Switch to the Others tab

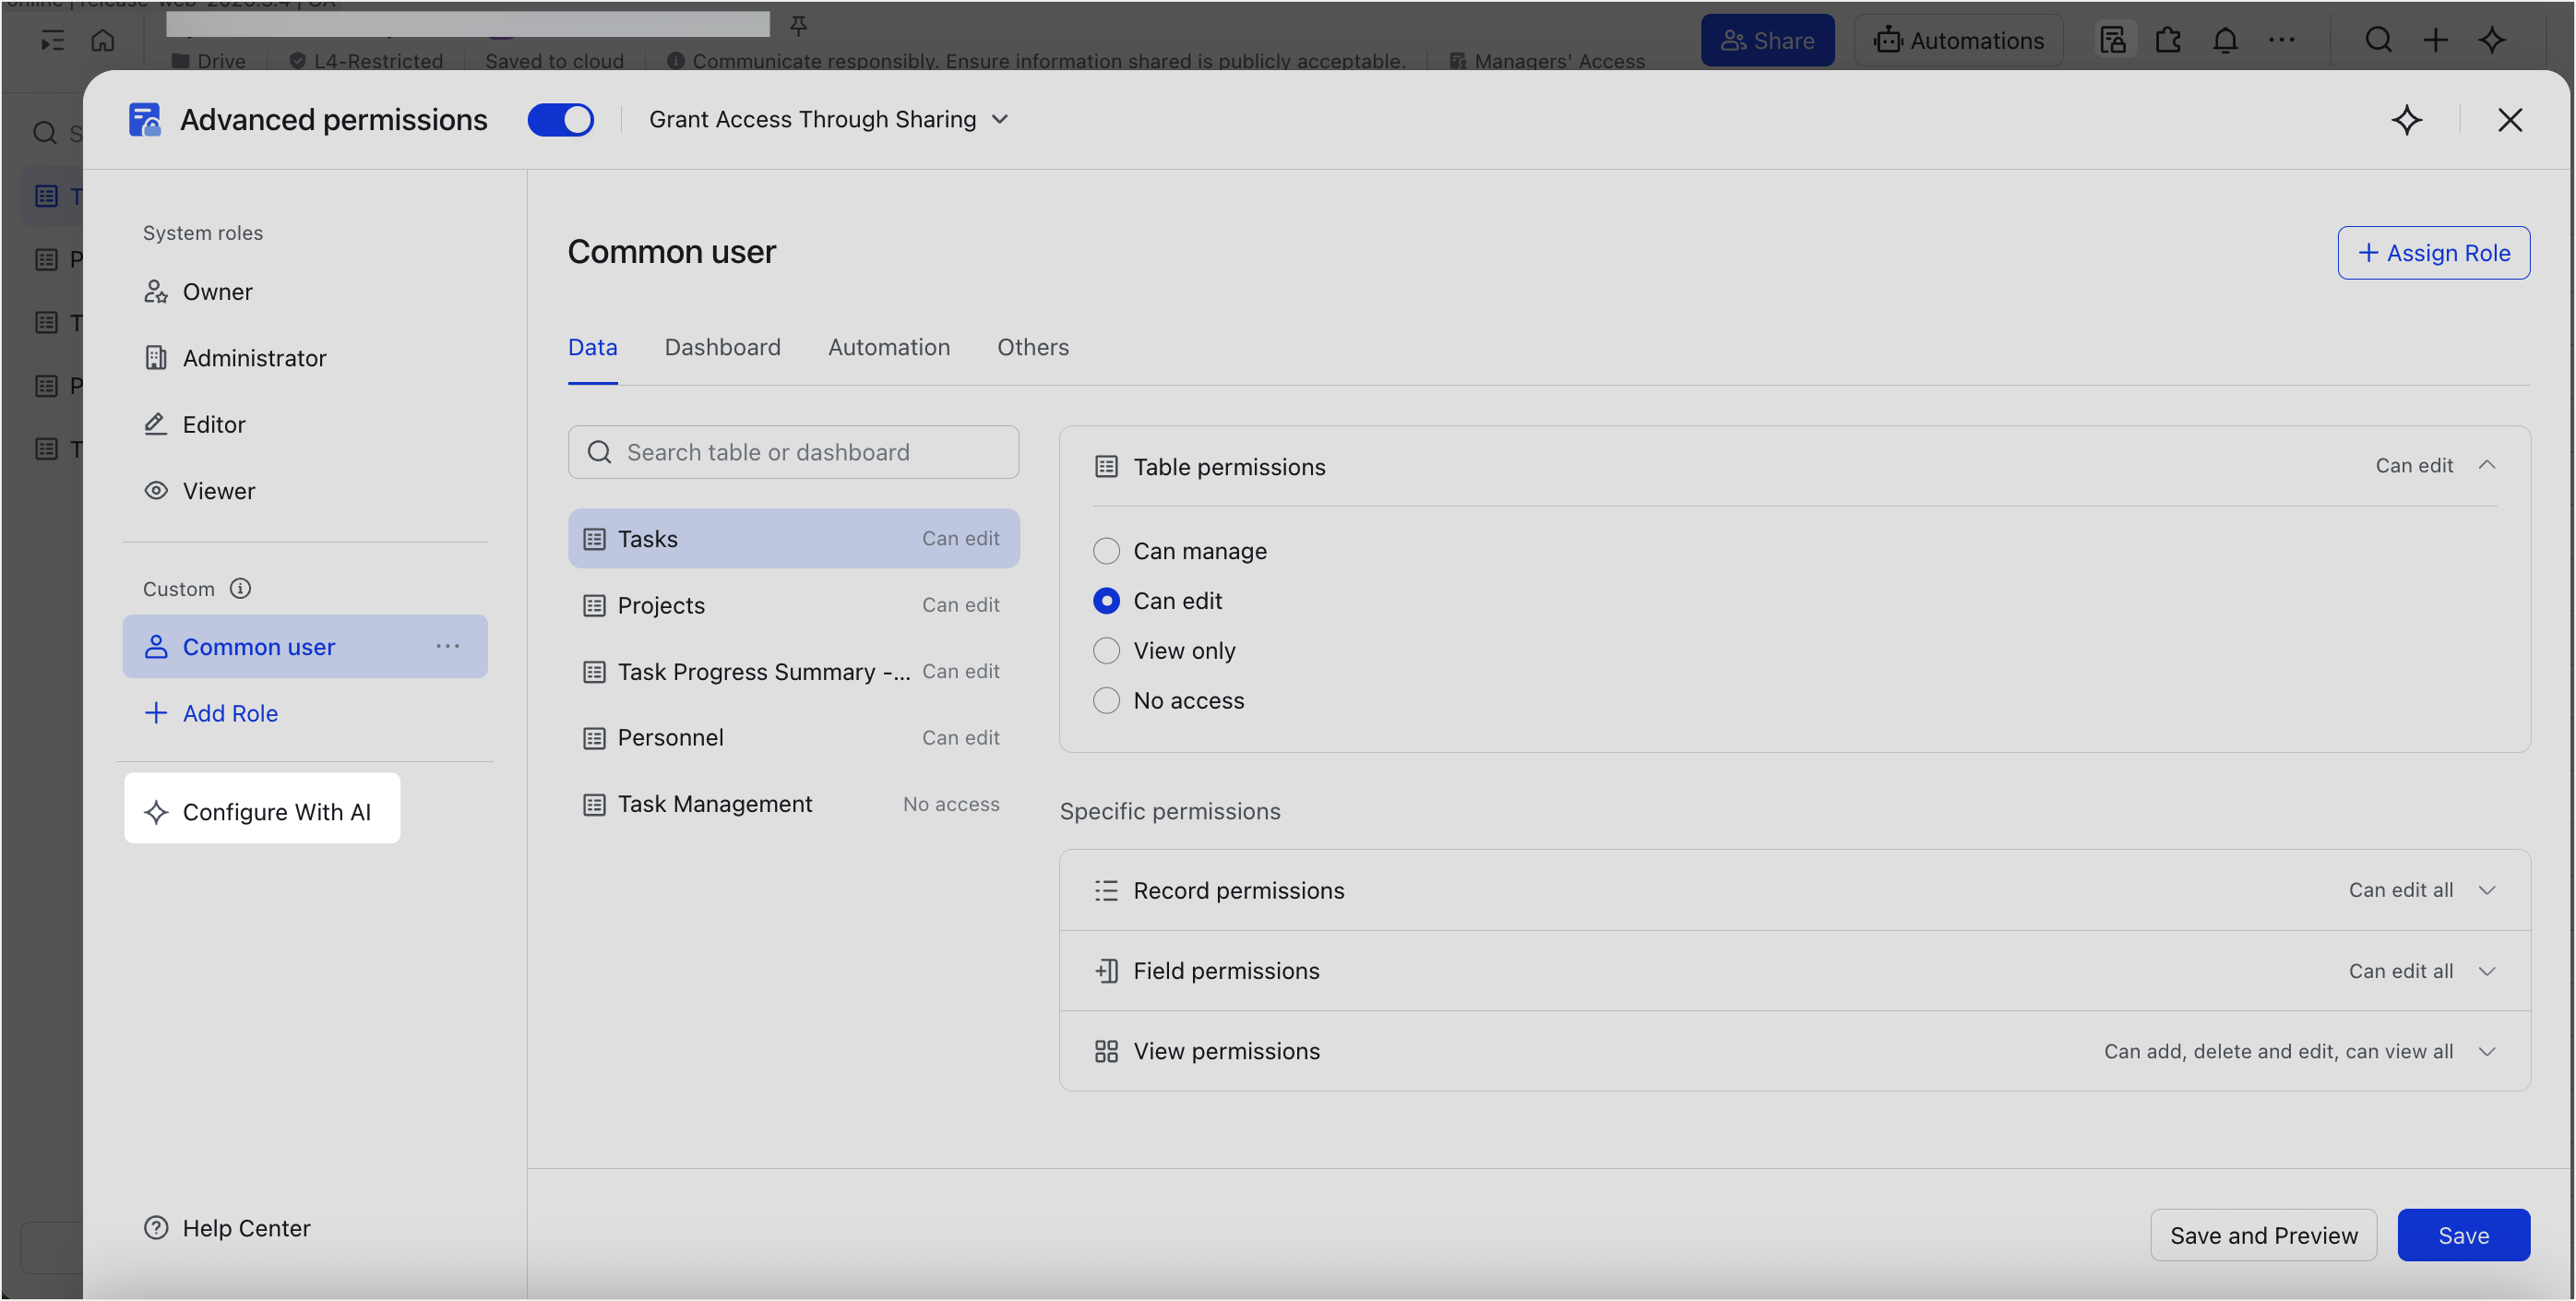click(1032, 347)
